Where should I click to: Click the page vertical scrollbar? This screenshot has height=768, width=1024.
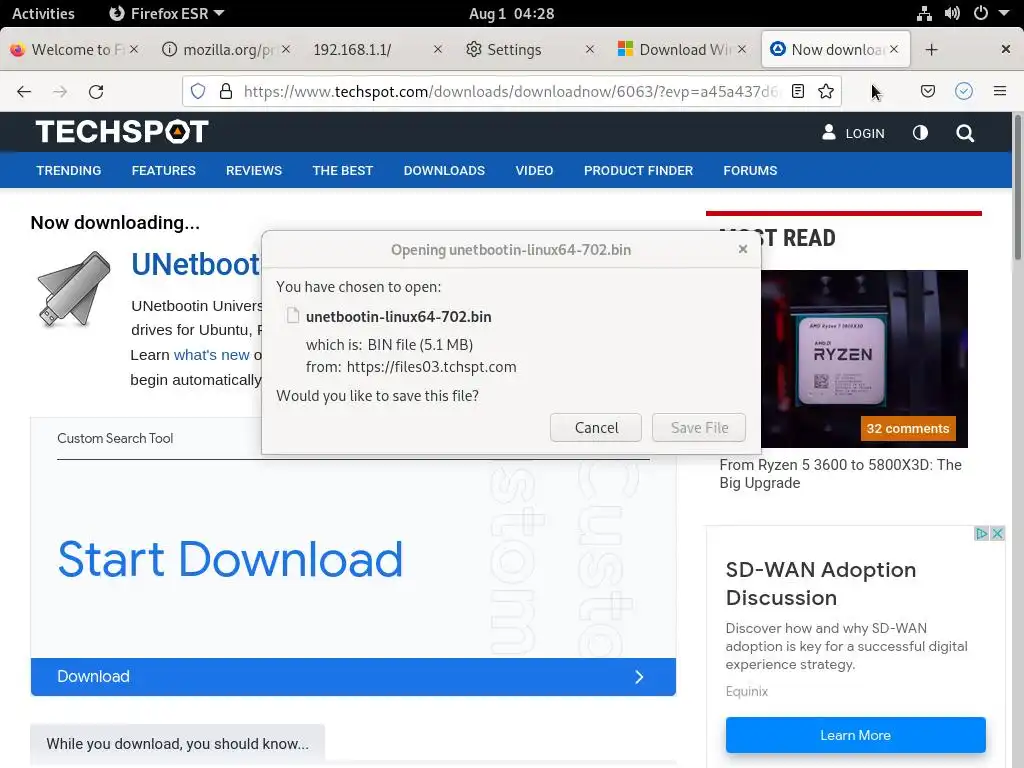click(x=1017, y=189)
